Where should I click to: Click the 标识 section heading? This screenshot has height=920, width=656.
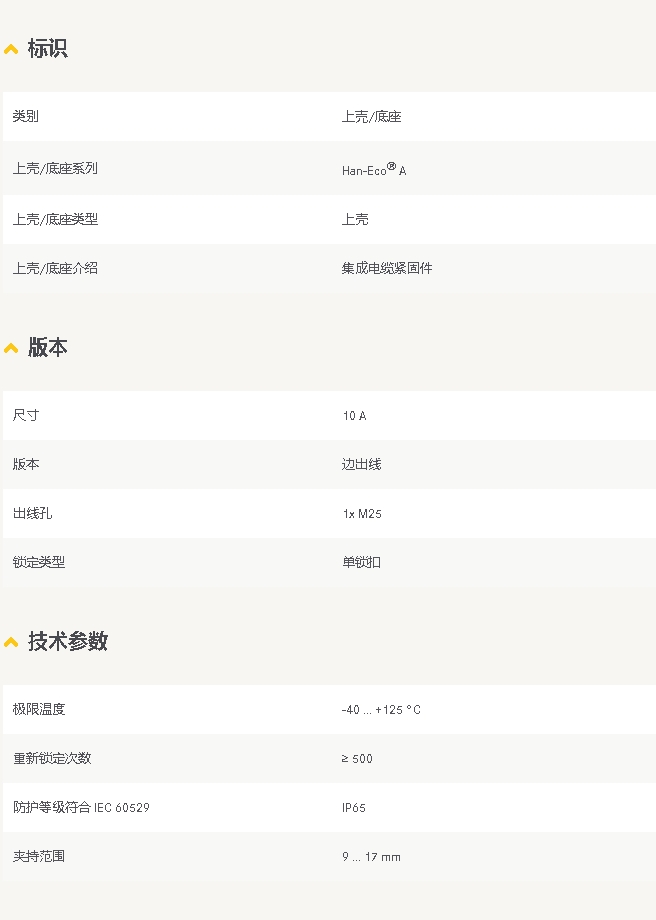point(48,48)
